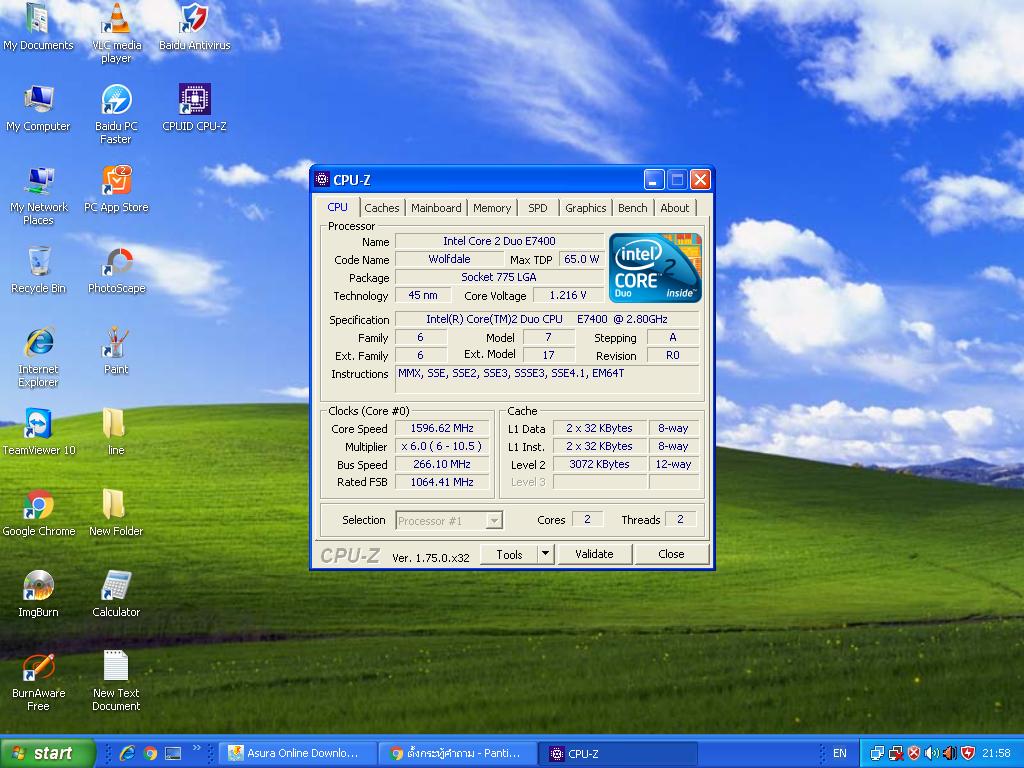
Task: Switch to Pantip Chrome taskbar item
Action: tap(458, 753)
